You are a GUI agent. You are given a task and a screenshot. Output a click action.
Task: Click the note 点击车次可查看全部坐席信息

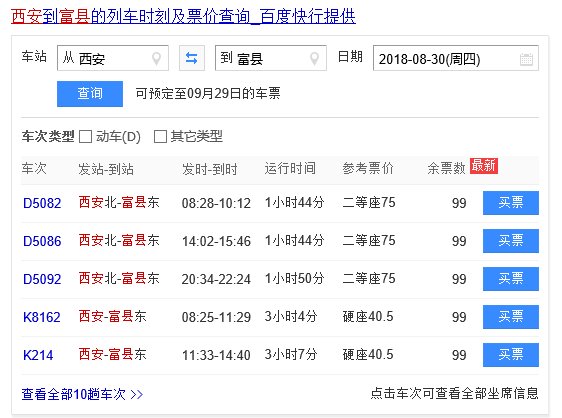454,393
